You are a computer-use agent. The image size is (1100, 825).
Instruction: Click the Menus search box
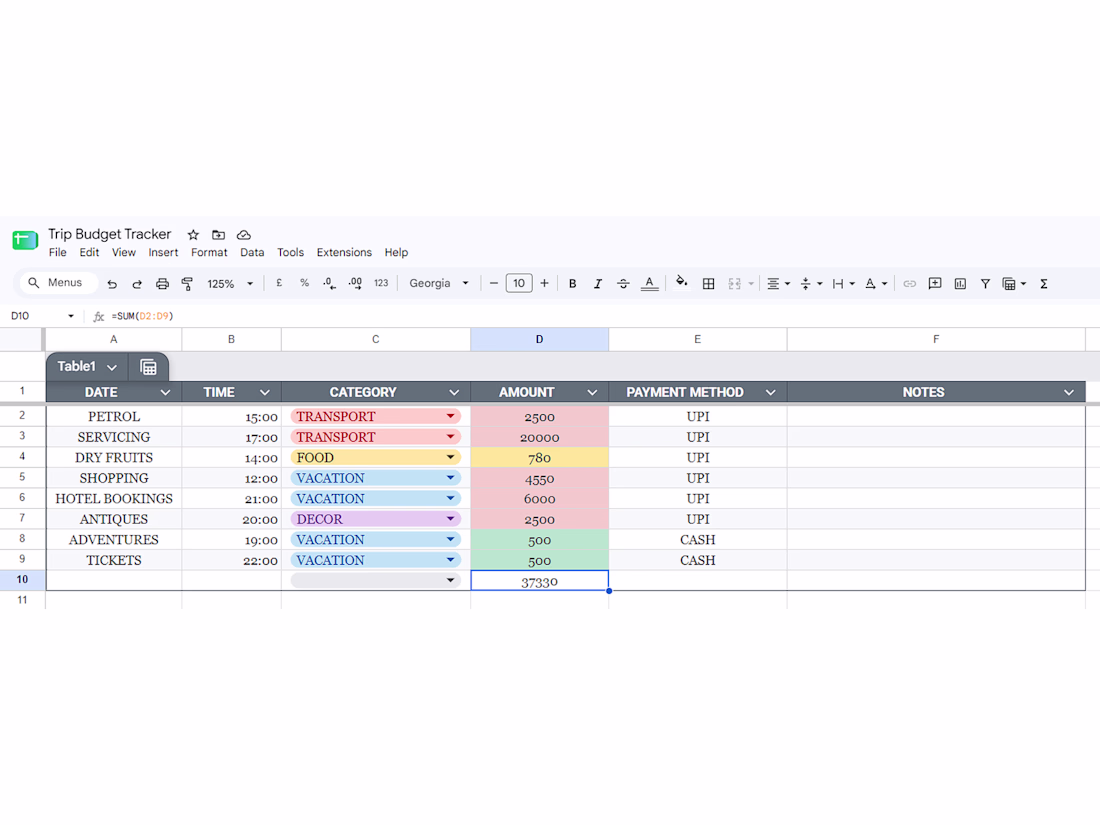[x=58, y=283]
